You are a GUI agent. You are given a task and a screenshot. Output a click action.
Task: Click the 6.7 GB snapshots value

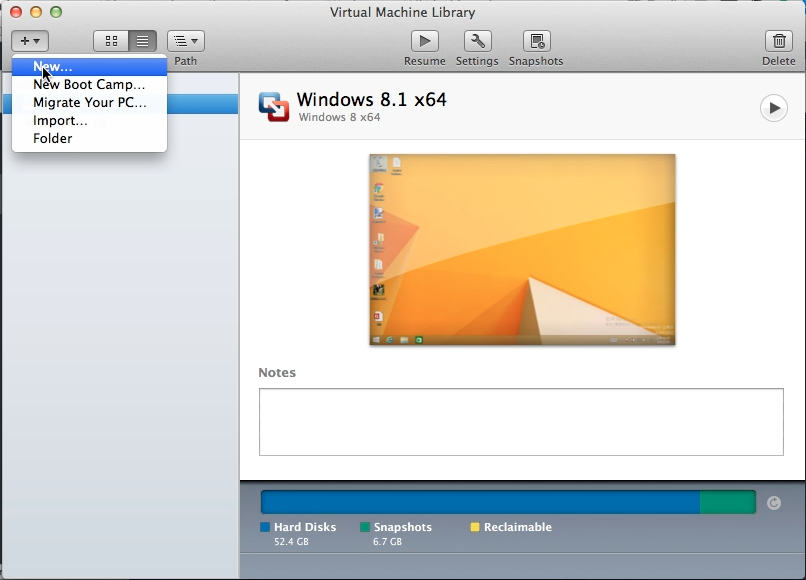(x=388, y=541)
